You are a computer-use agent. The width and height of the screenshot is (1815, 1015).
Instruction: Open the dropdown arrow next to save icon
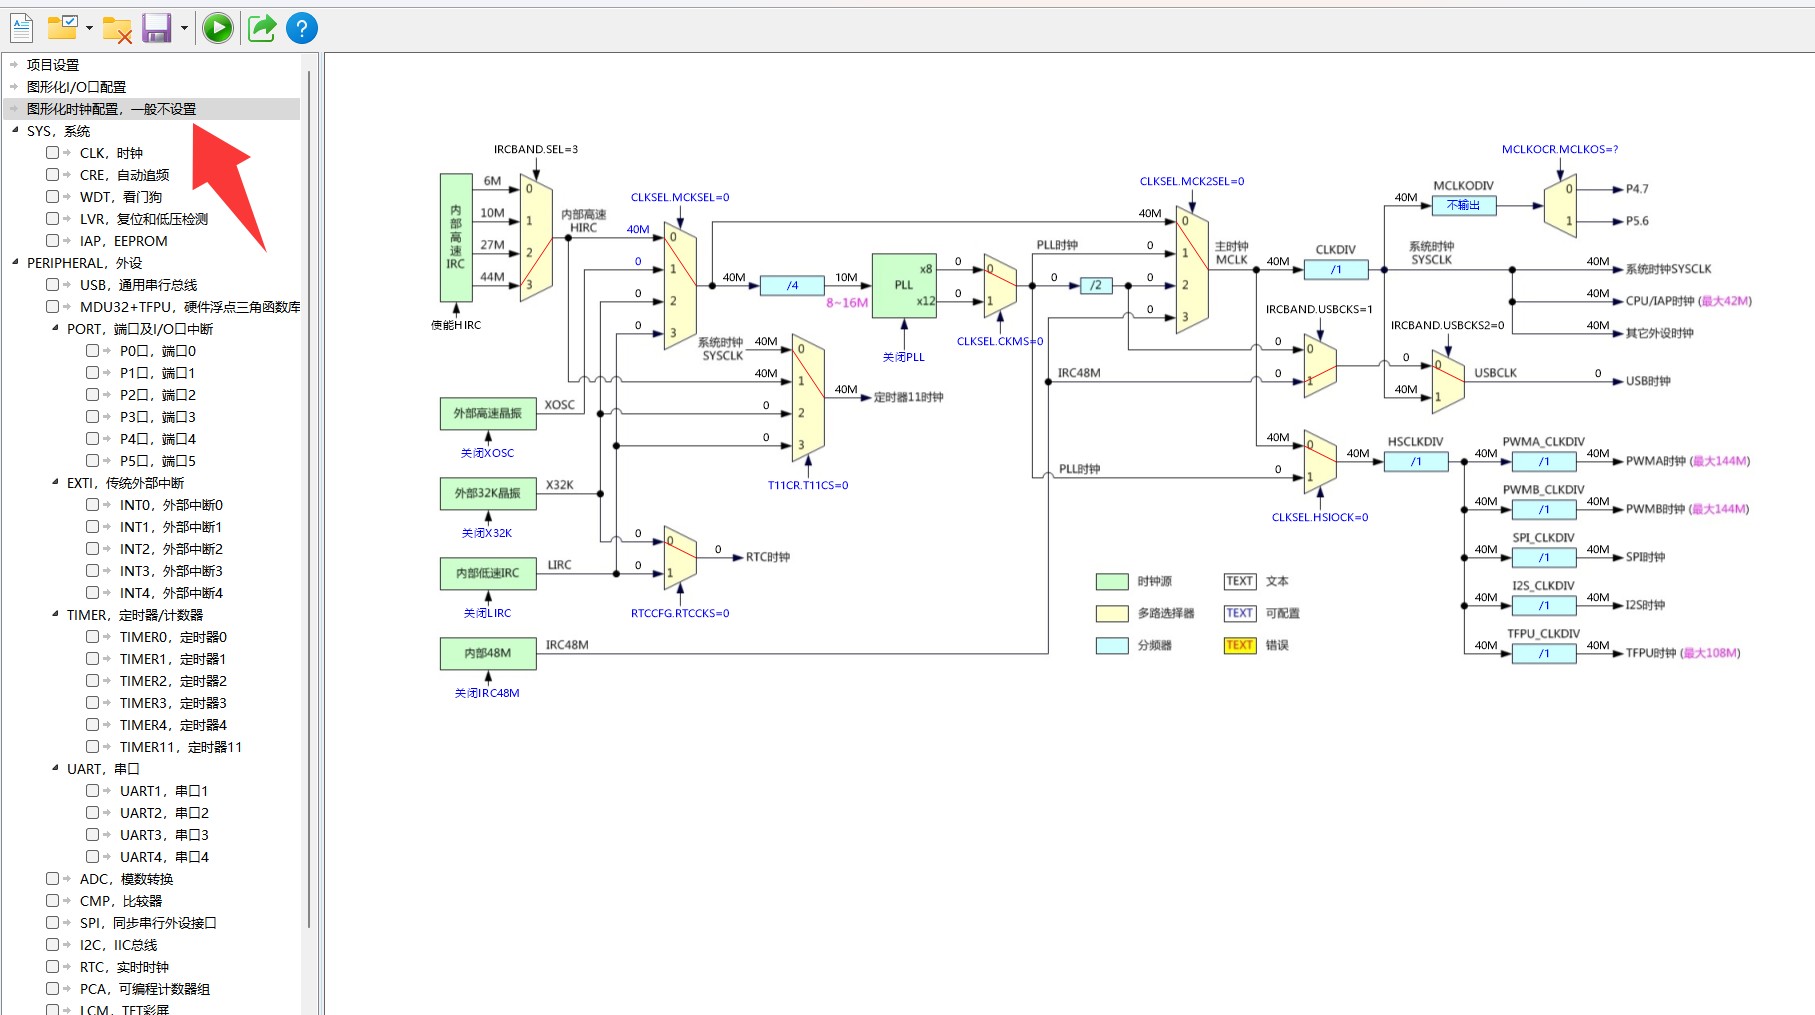[184, 28]
